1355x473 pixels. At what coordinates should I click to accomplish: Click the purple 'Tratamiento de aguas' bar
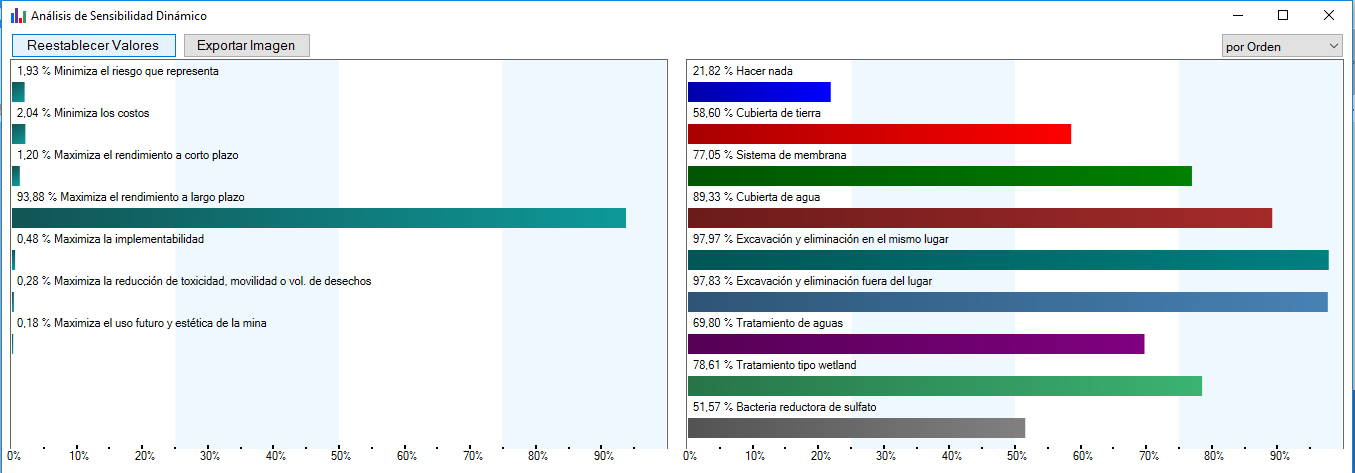click(916, 344)
